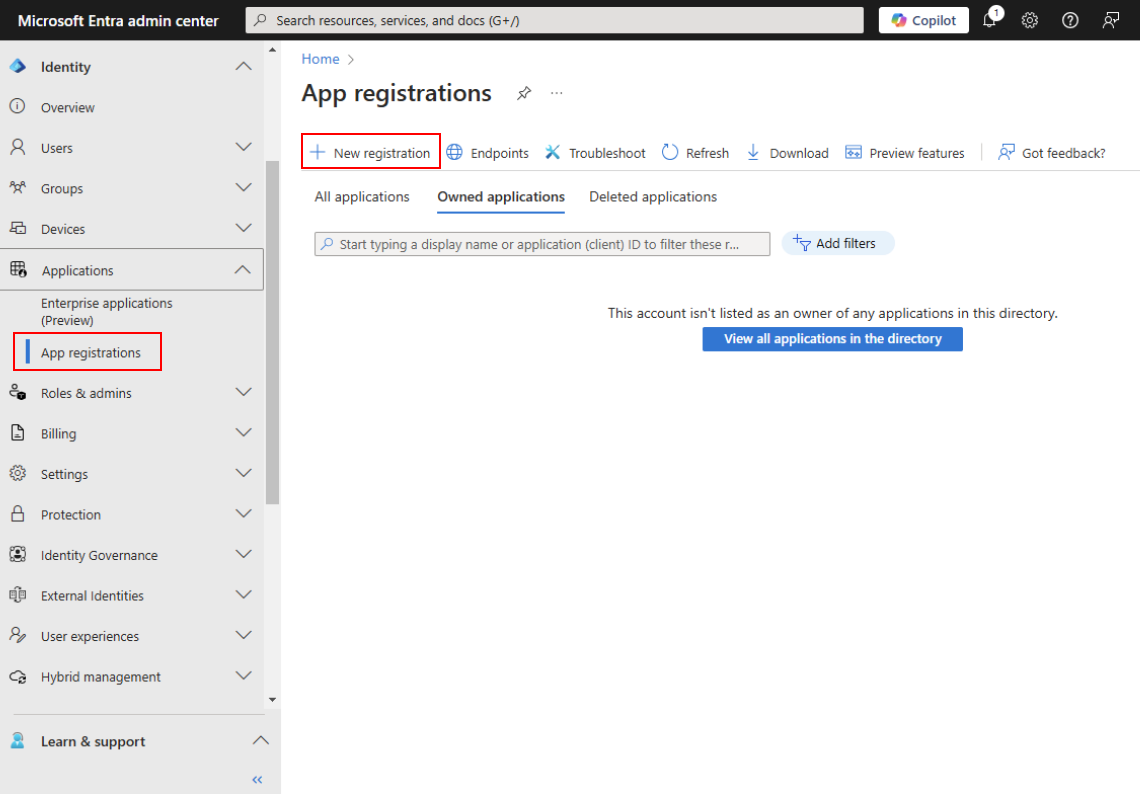
Task: Click View all applications in the directory
Action: point(832,339)
